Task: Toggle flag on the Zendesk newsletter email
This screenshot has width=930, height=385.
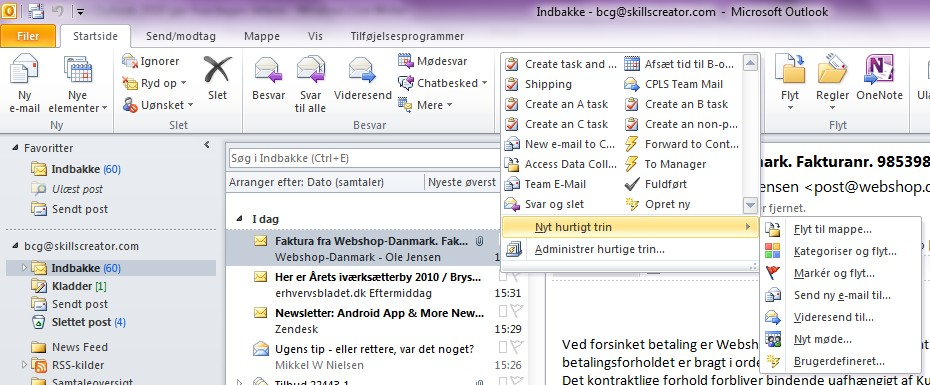Action: click(517, 311)
